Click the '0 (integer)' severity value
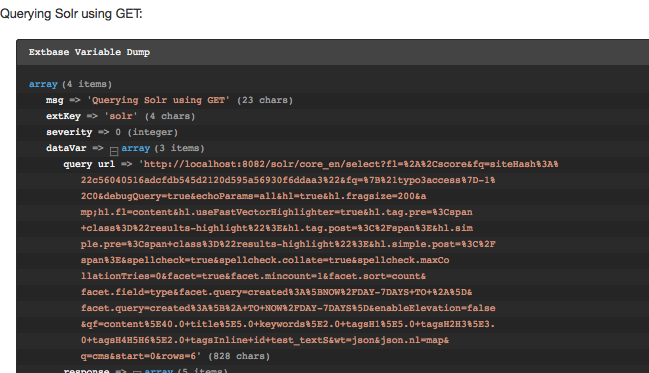This screenshot has width=649, height=373. [x=147, y=132]
